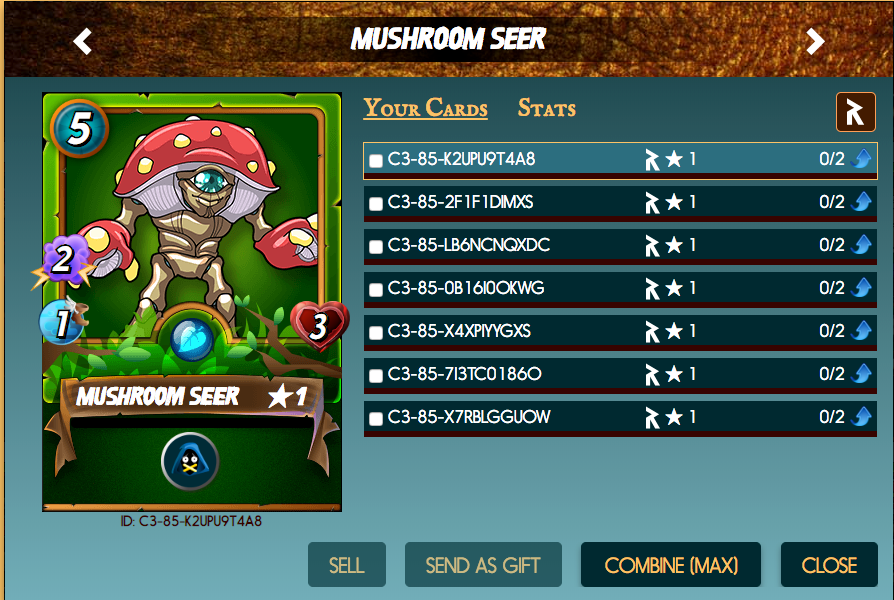The image size is (894, 600).
Task: Click Send As Gift button
Action: tap(483, 565)
